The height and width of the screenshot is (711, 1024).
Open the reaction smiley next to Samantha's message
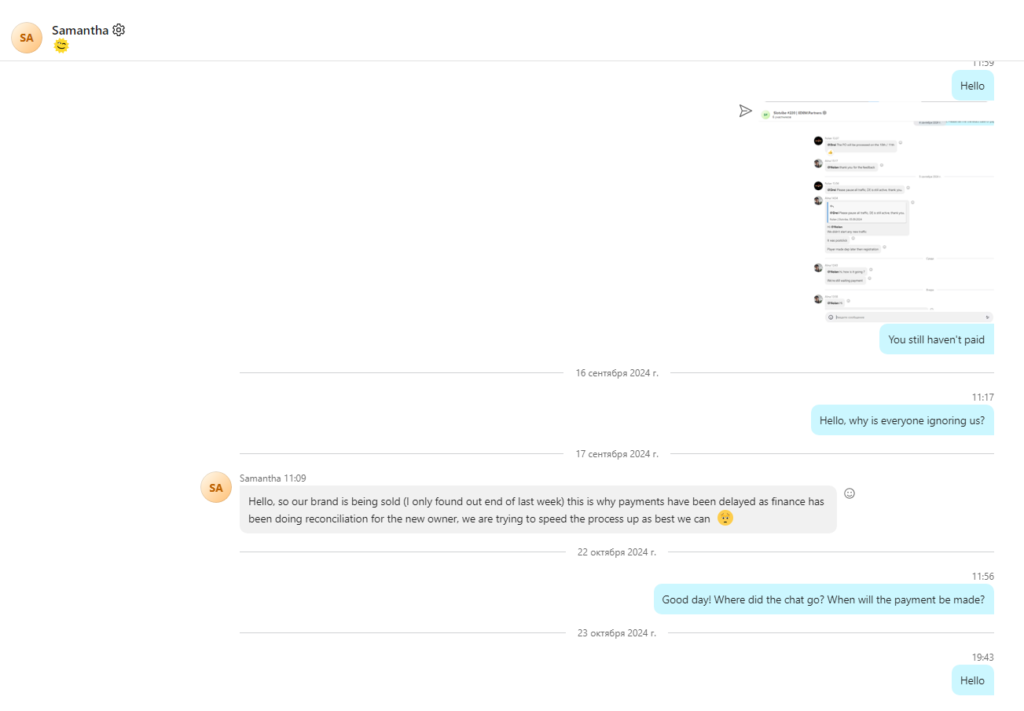850,493
